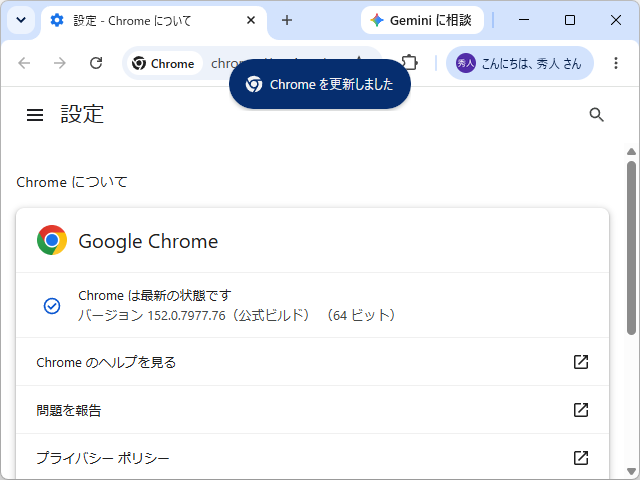Go back with the back arrow
This screenshot has height=480, width=640.
pyautogui.click(x=24, y=63)
